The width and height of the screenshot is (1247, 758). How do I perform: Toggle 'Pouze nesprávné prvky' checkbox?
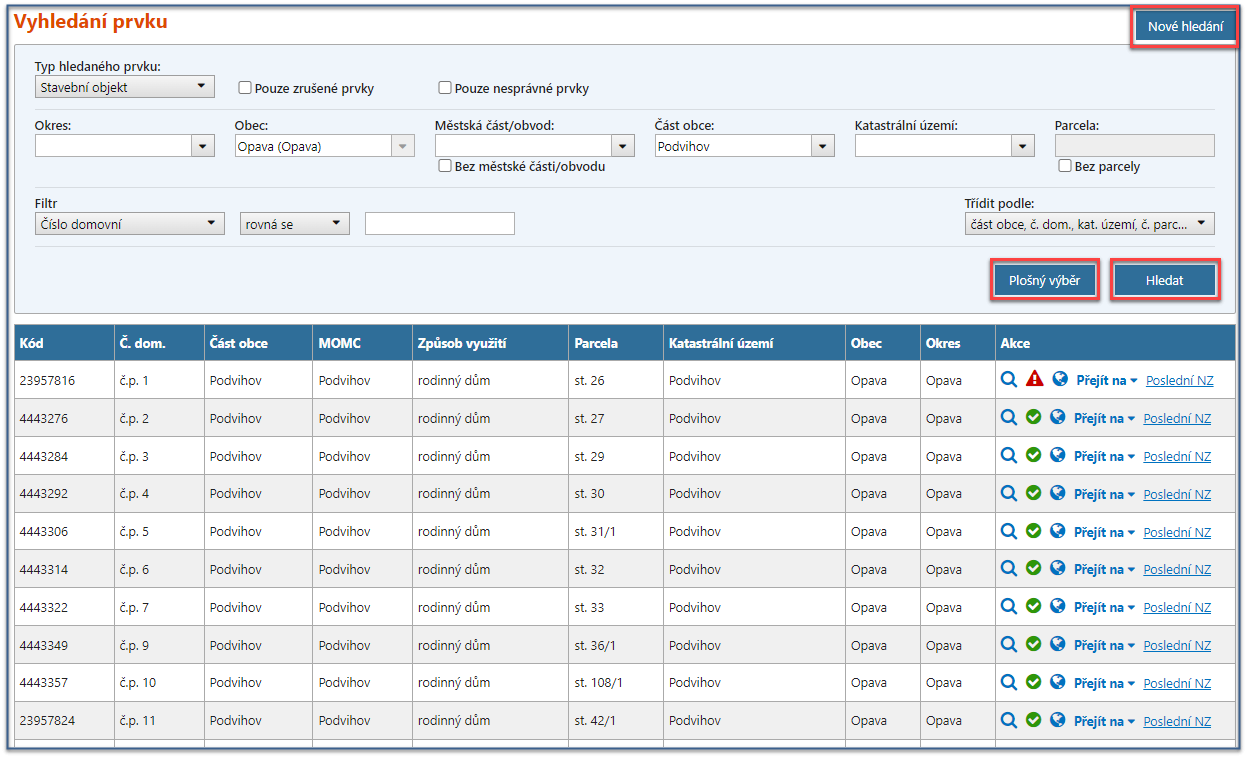[x=445, y=88]
